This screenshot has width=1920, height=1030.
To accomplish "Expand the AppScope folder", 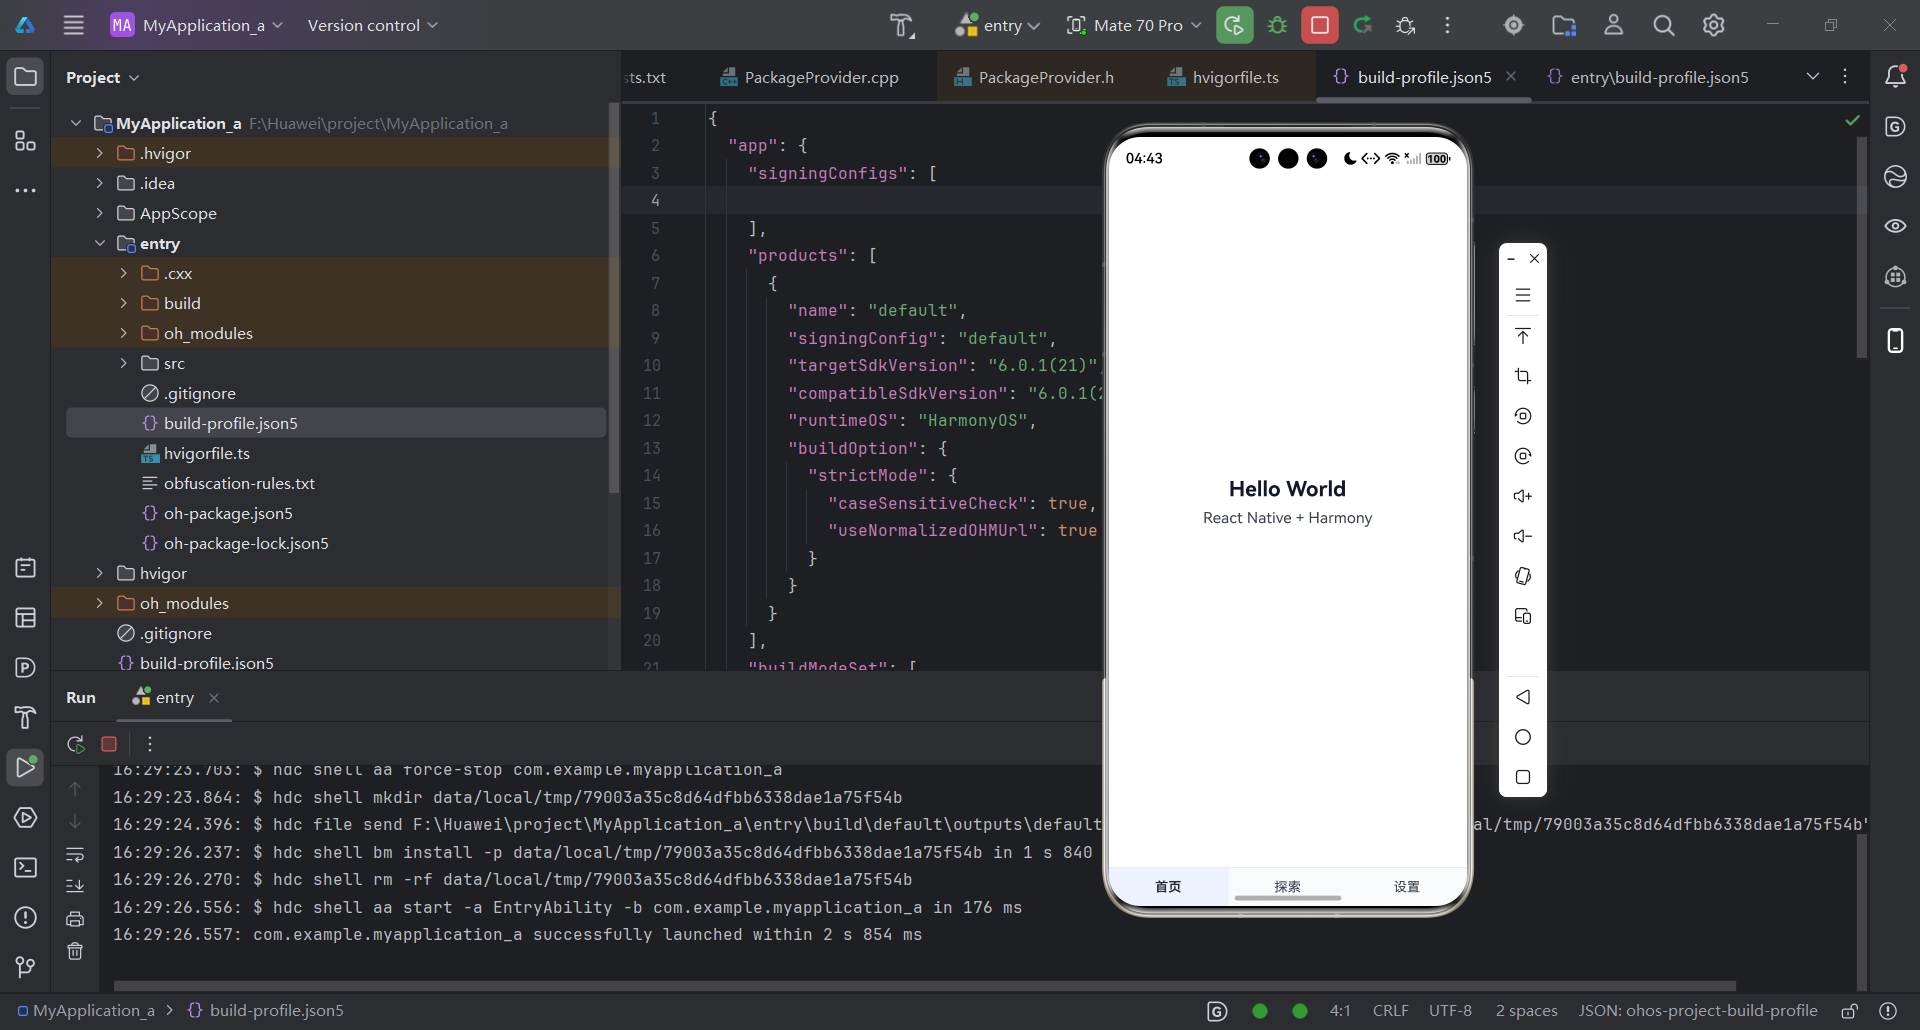I will (98, 213).
